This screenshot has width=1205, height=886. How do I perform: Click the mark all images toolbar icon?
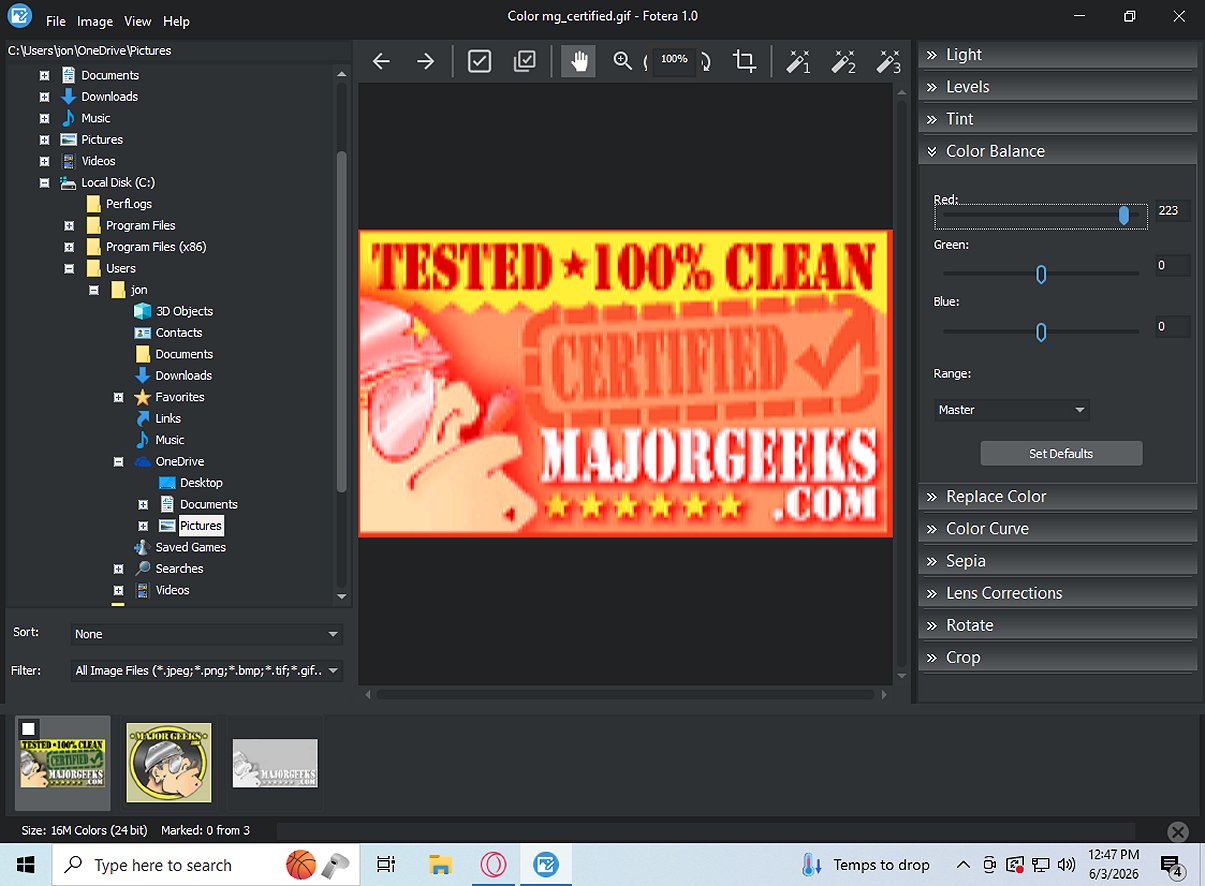pyautogui.click(x=524, y=61)
